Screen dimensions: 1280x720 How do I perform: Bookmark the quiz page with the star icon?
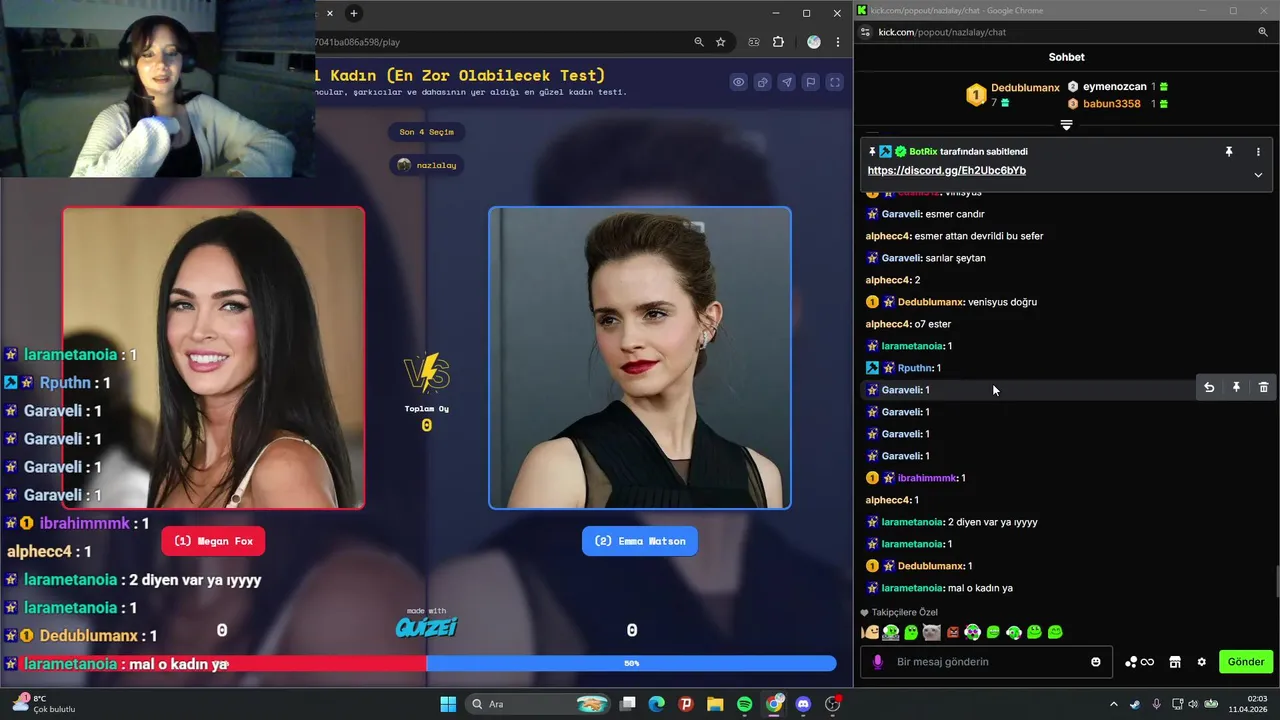pyautogui.click(x=720, y=42)
